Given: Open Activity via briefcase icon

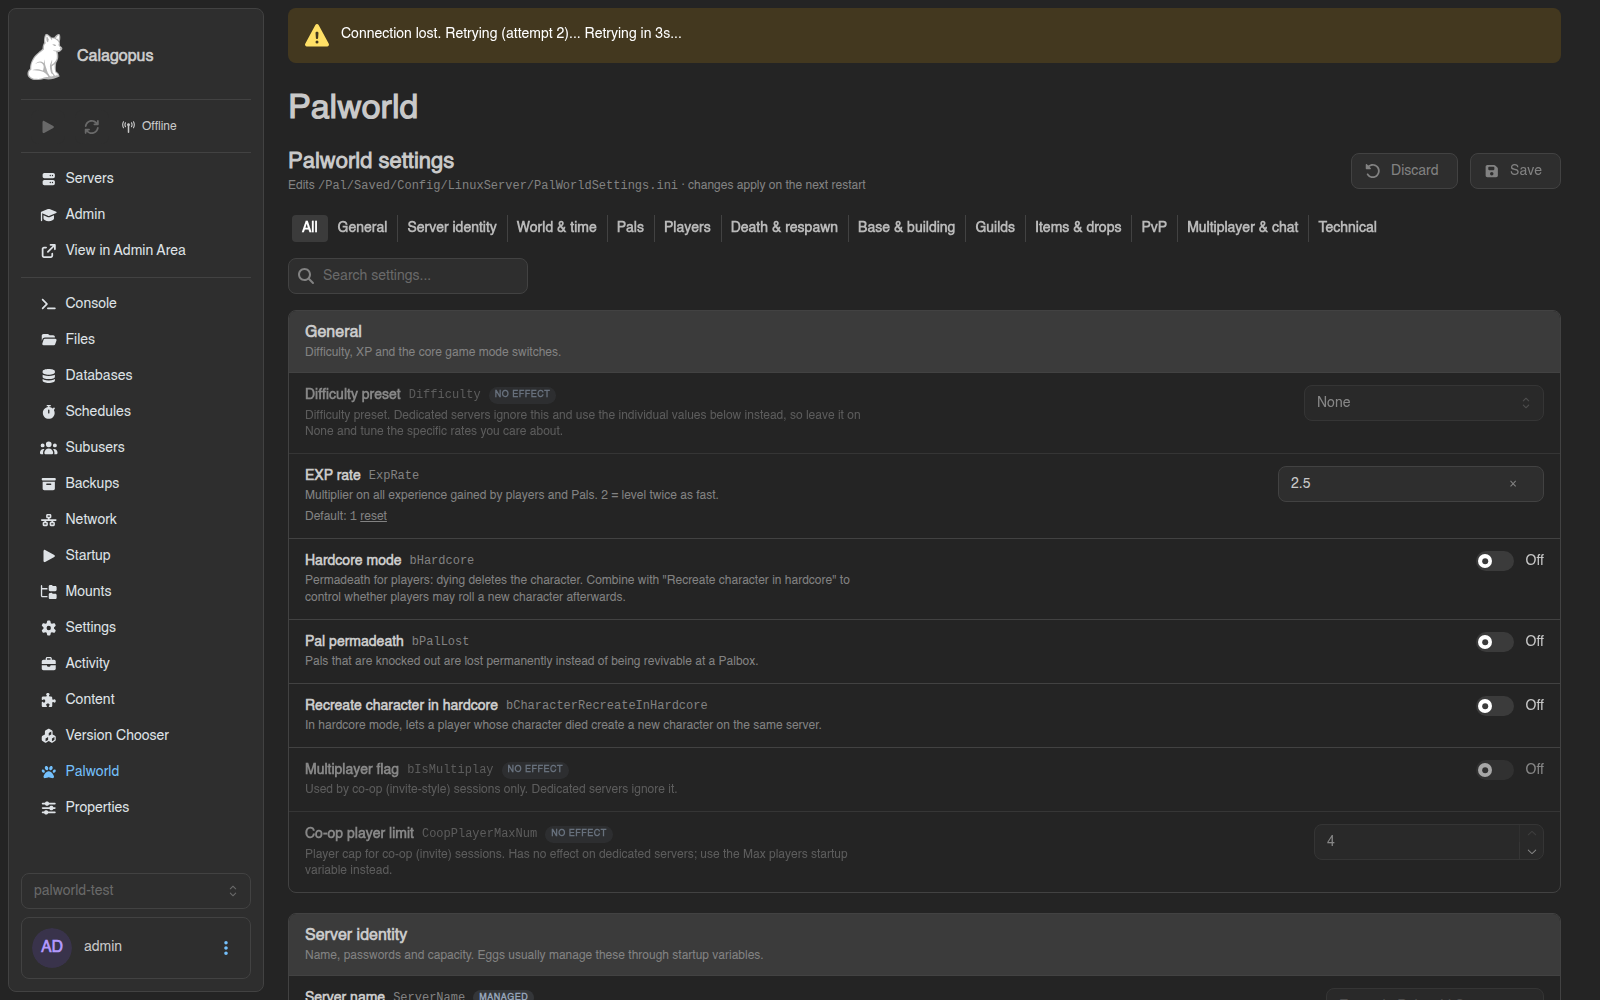Looking at the screenshot, I should tap(48, 663).
